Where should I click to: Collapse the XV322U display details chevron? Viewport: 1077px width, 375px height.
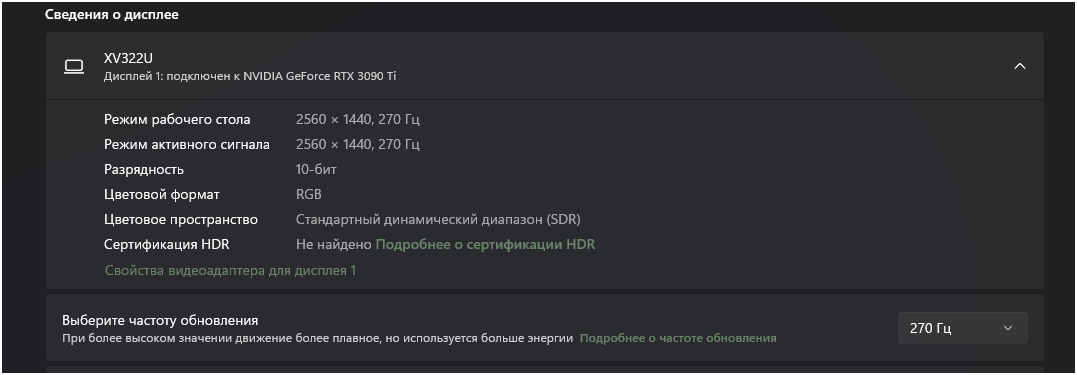1020,66
